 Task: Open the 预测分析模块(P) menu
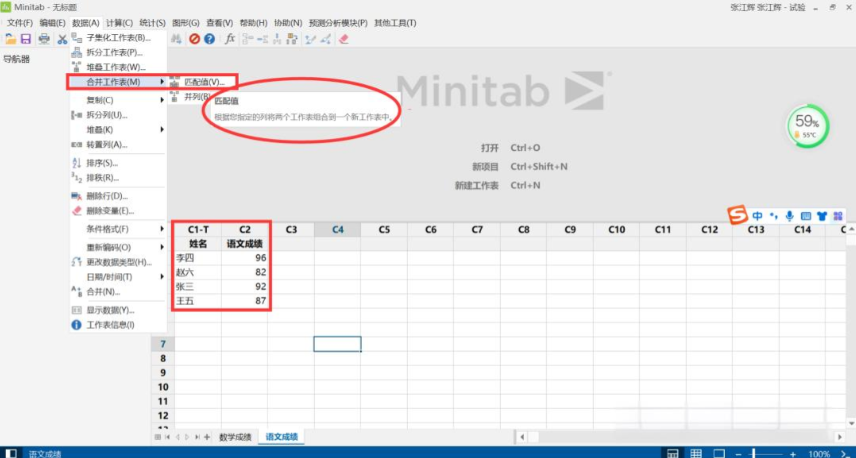pos(338,23)
